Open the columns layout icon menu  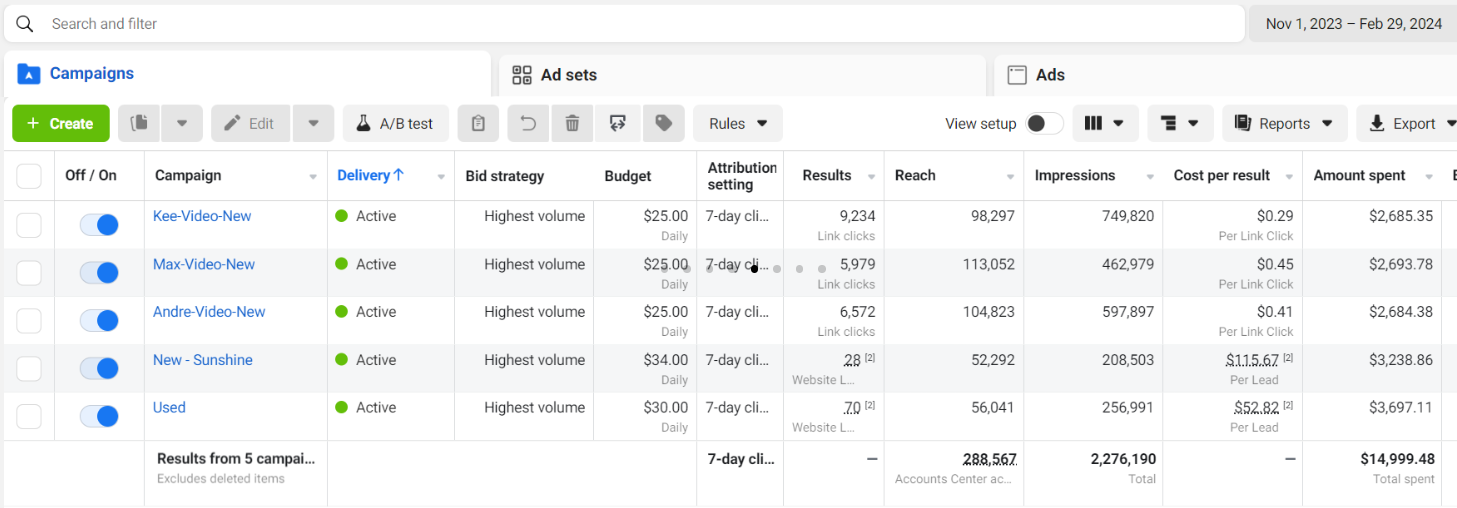[x=1104, y=123]
